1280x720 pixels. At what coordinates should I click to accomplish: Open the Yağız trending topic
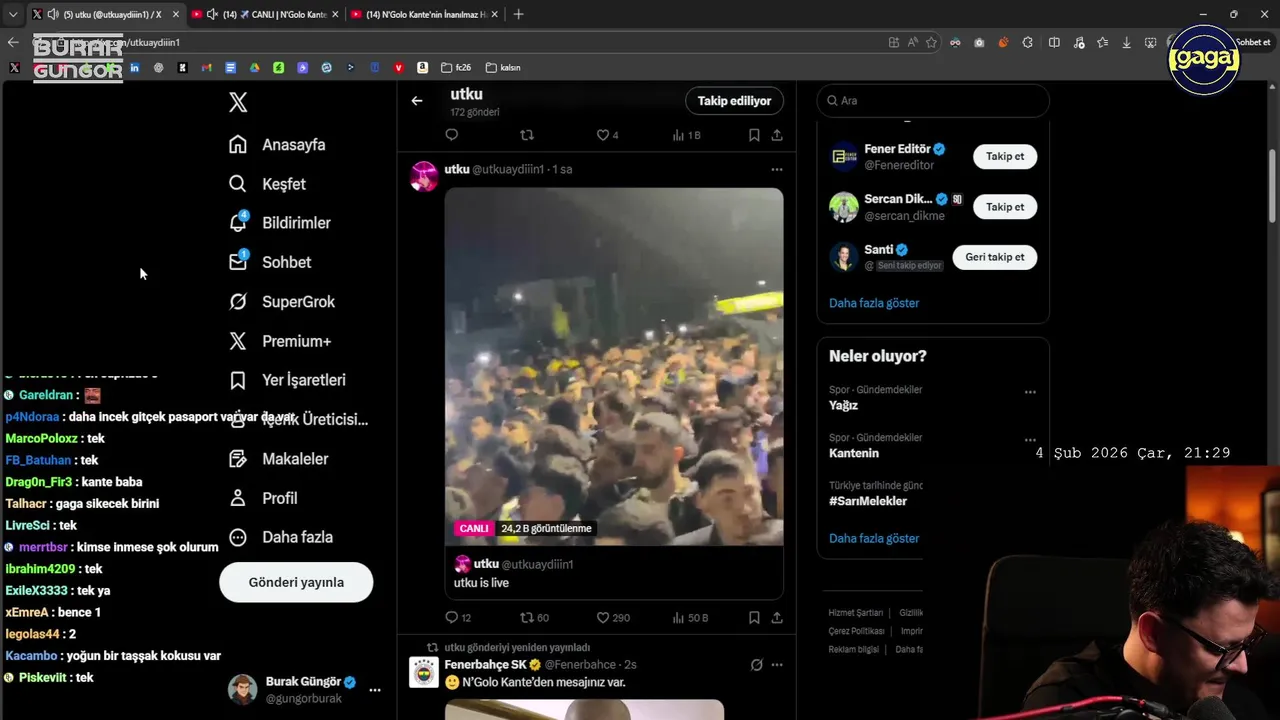click(843, 405)
